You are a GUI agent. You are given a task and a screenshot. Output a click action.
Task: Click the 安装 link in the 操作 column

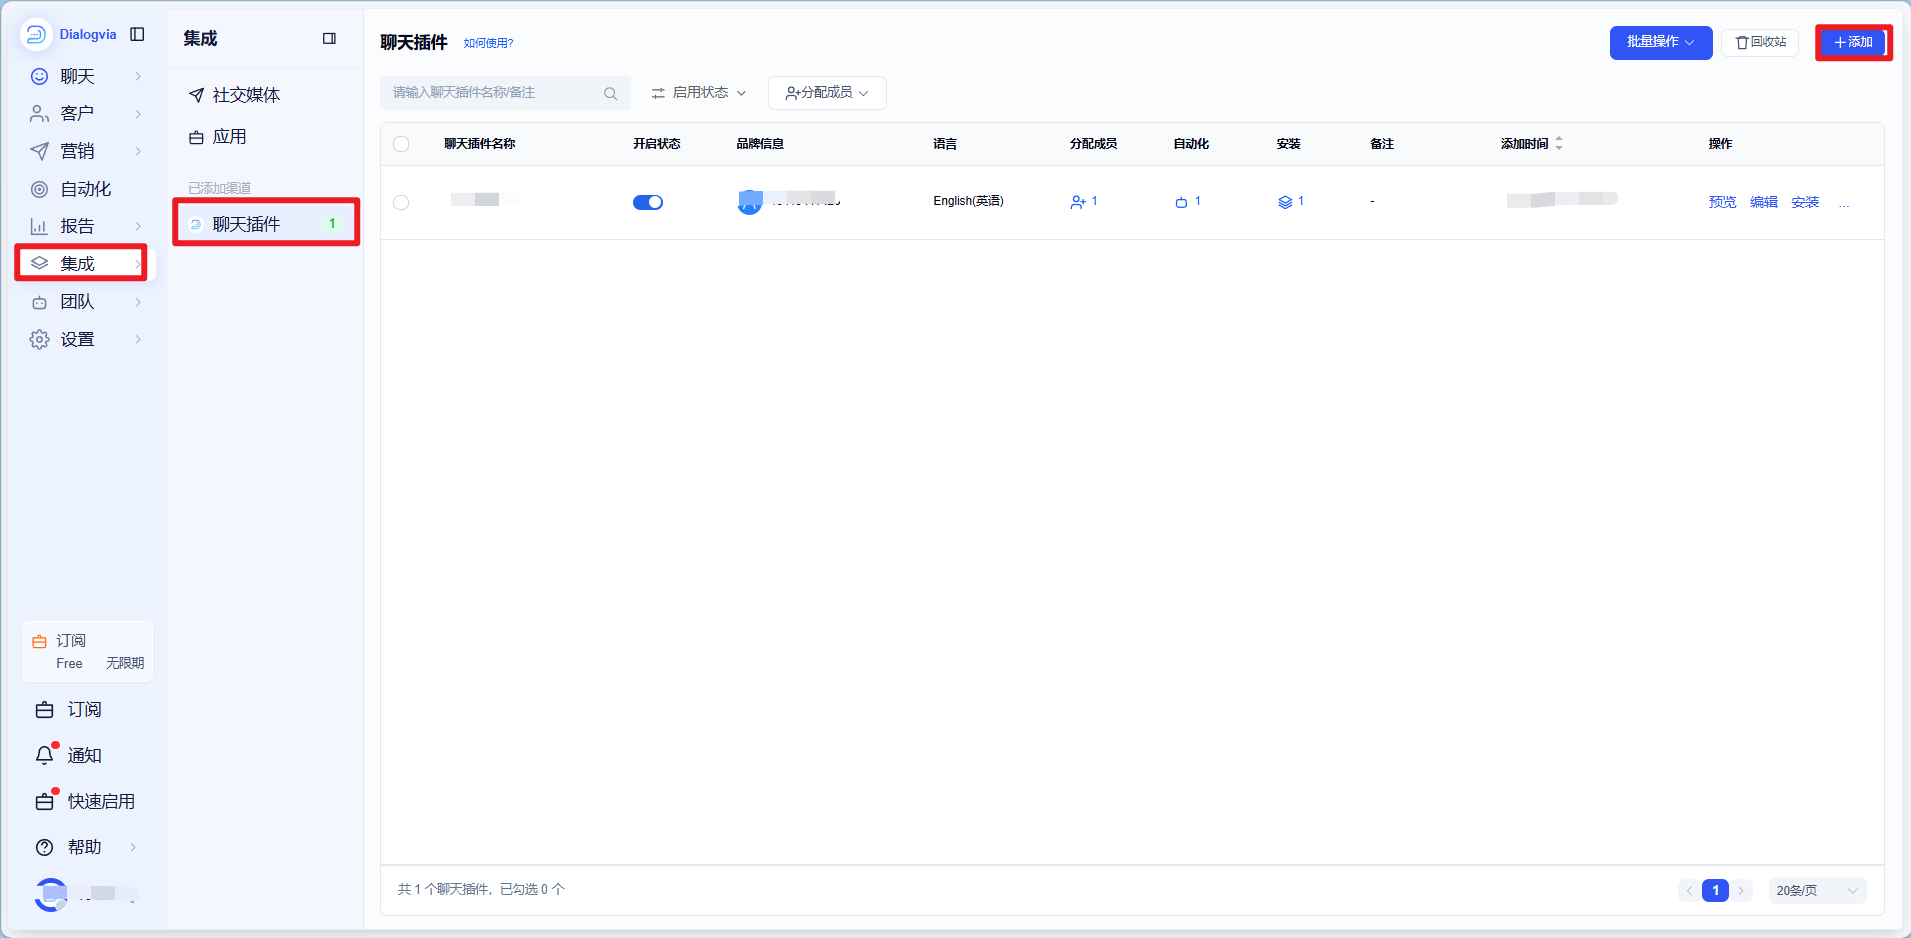1805,202
